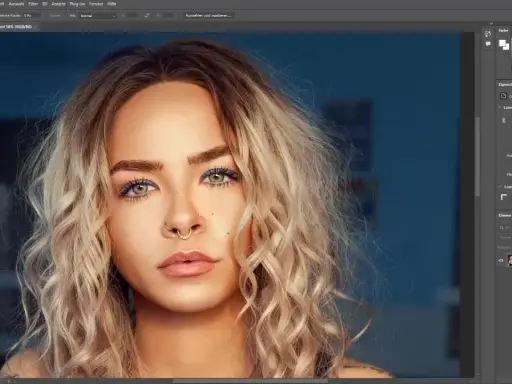
Task: Open the History panel icon
Action: point(488,34)
